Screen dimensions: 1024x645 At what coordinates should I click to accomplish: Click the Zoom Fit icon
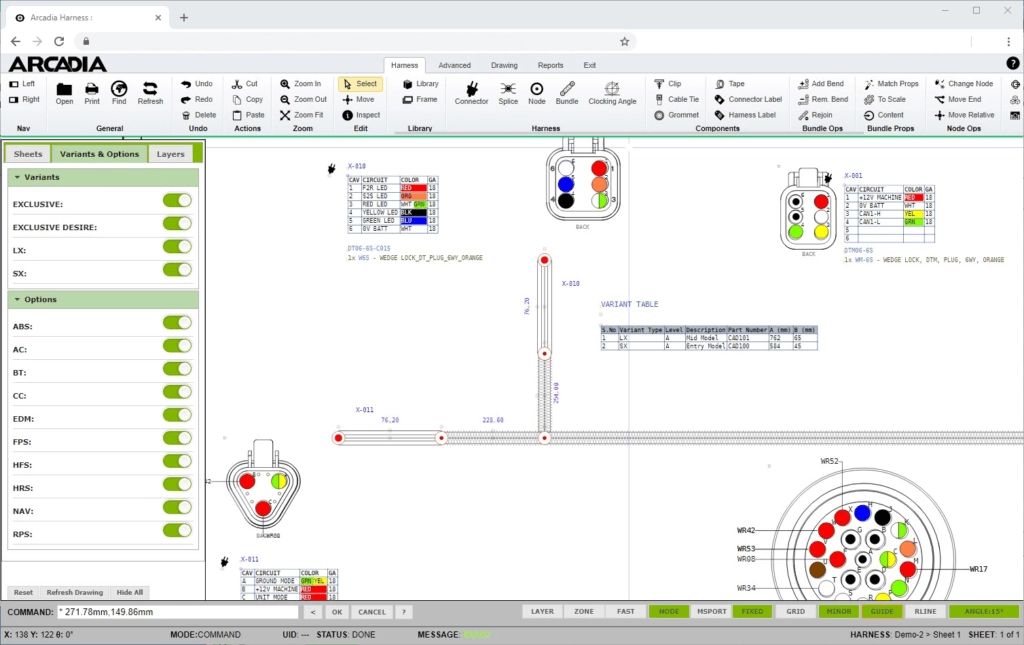point(285,115)
